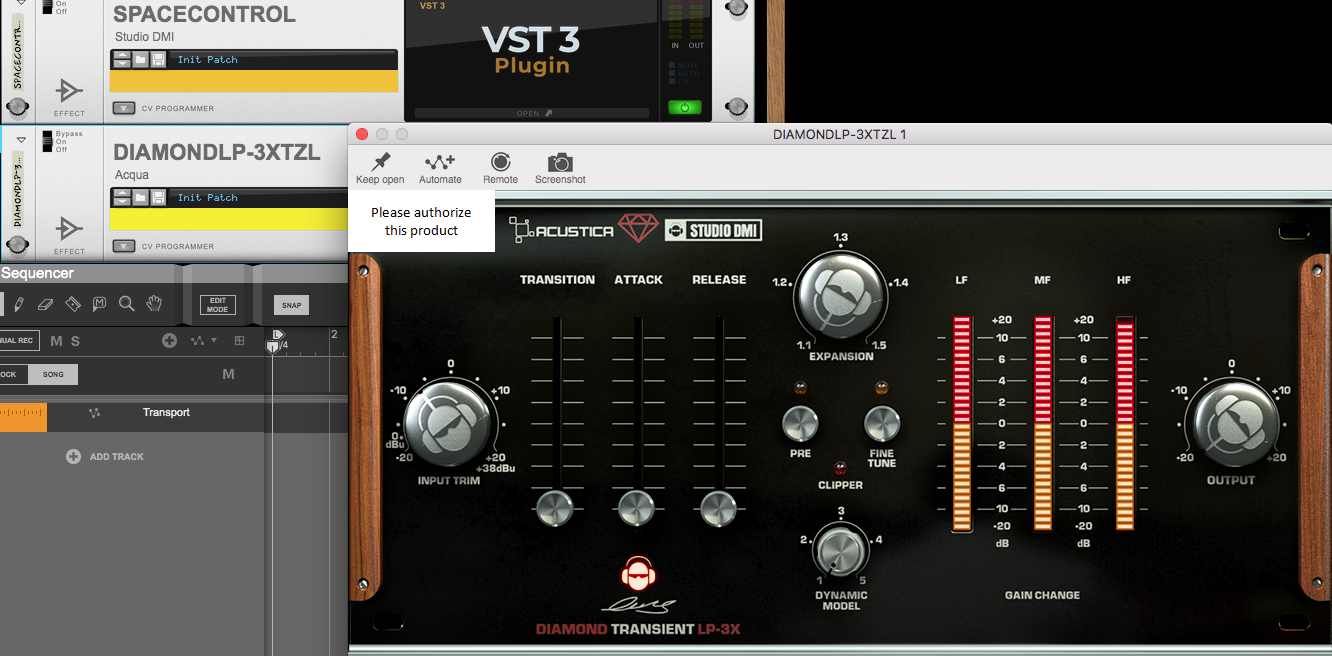Click the Remote icon
This screenshot has height=656, width=1332.
pos(500,168)
